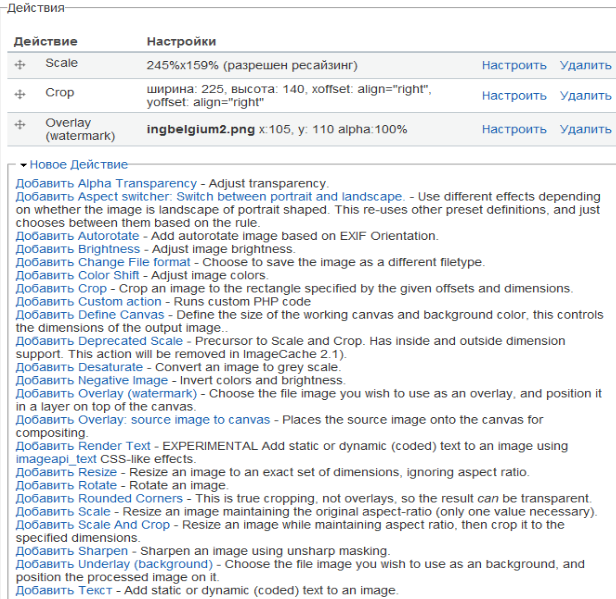Add the Aspect switcher action
The height and width of the screenshot is (599, 616).
tap(210, 196)
